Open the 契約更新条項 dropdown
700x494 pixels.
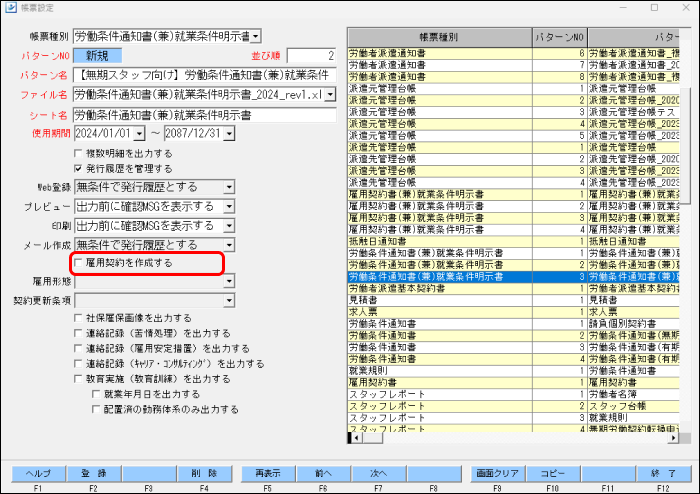(229, 301)
